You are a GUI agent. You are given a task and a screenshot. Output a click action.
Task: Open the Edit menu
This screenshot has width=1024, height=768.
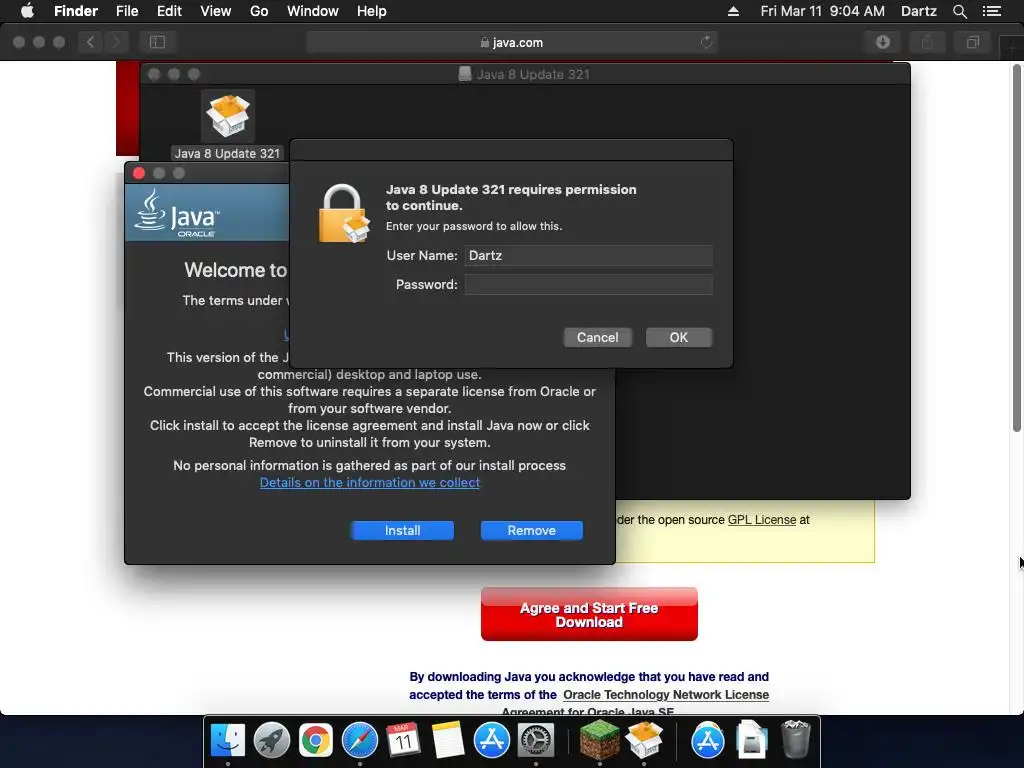[x=169, y=11]
